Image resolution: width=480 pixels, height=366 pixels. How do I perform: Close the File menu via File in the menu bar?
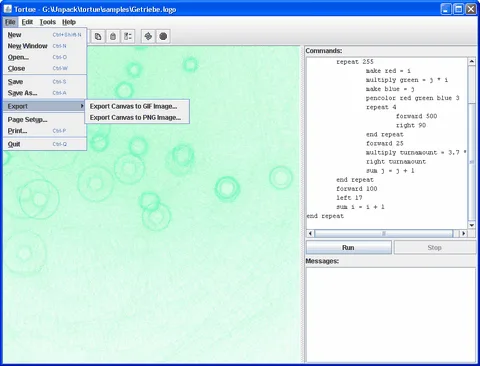pyautogui.click(x=10, y=22)
